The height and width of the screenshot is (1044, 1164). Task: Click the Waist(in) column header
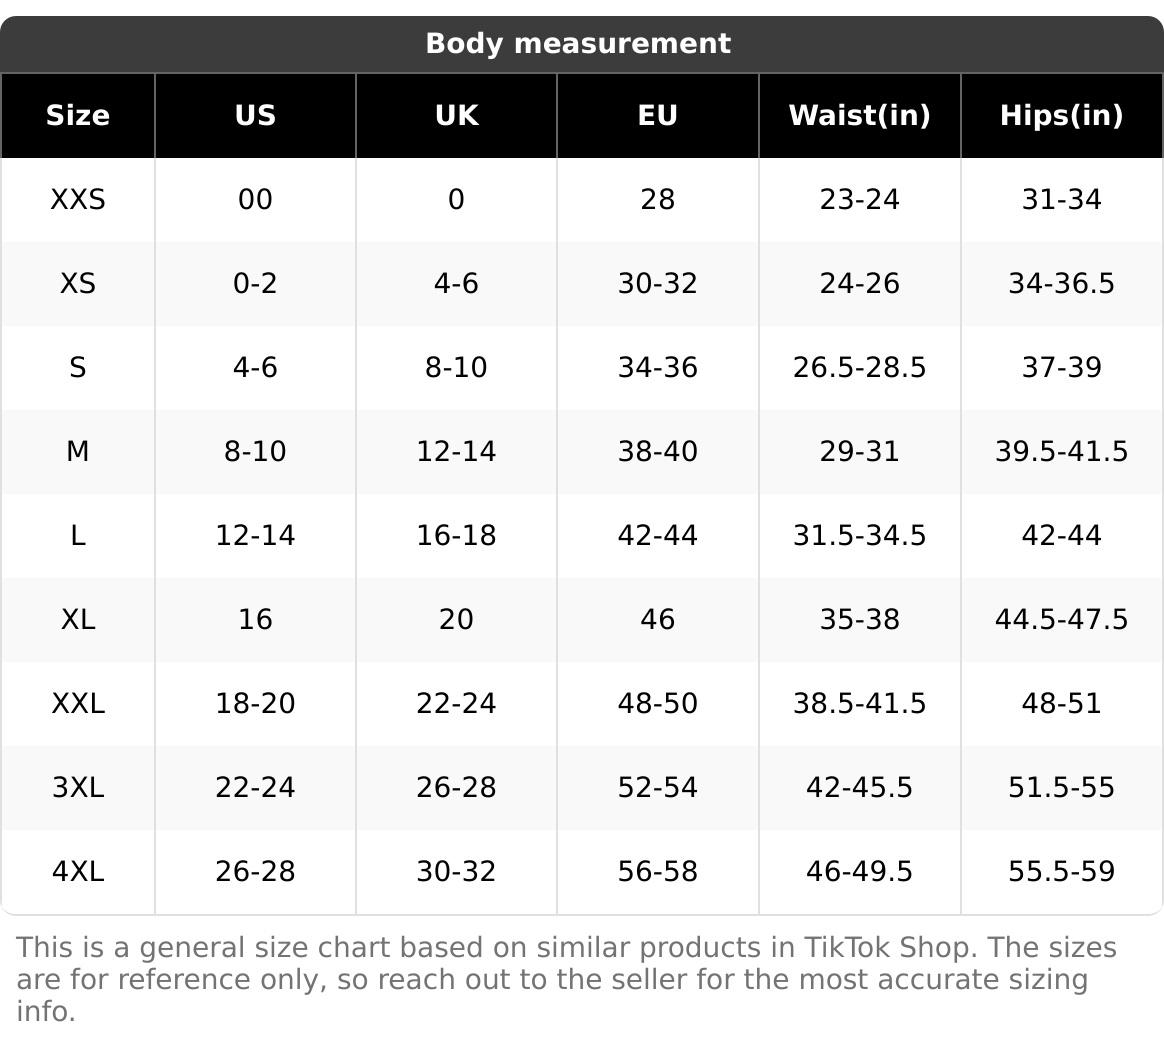tap(859, 116)
